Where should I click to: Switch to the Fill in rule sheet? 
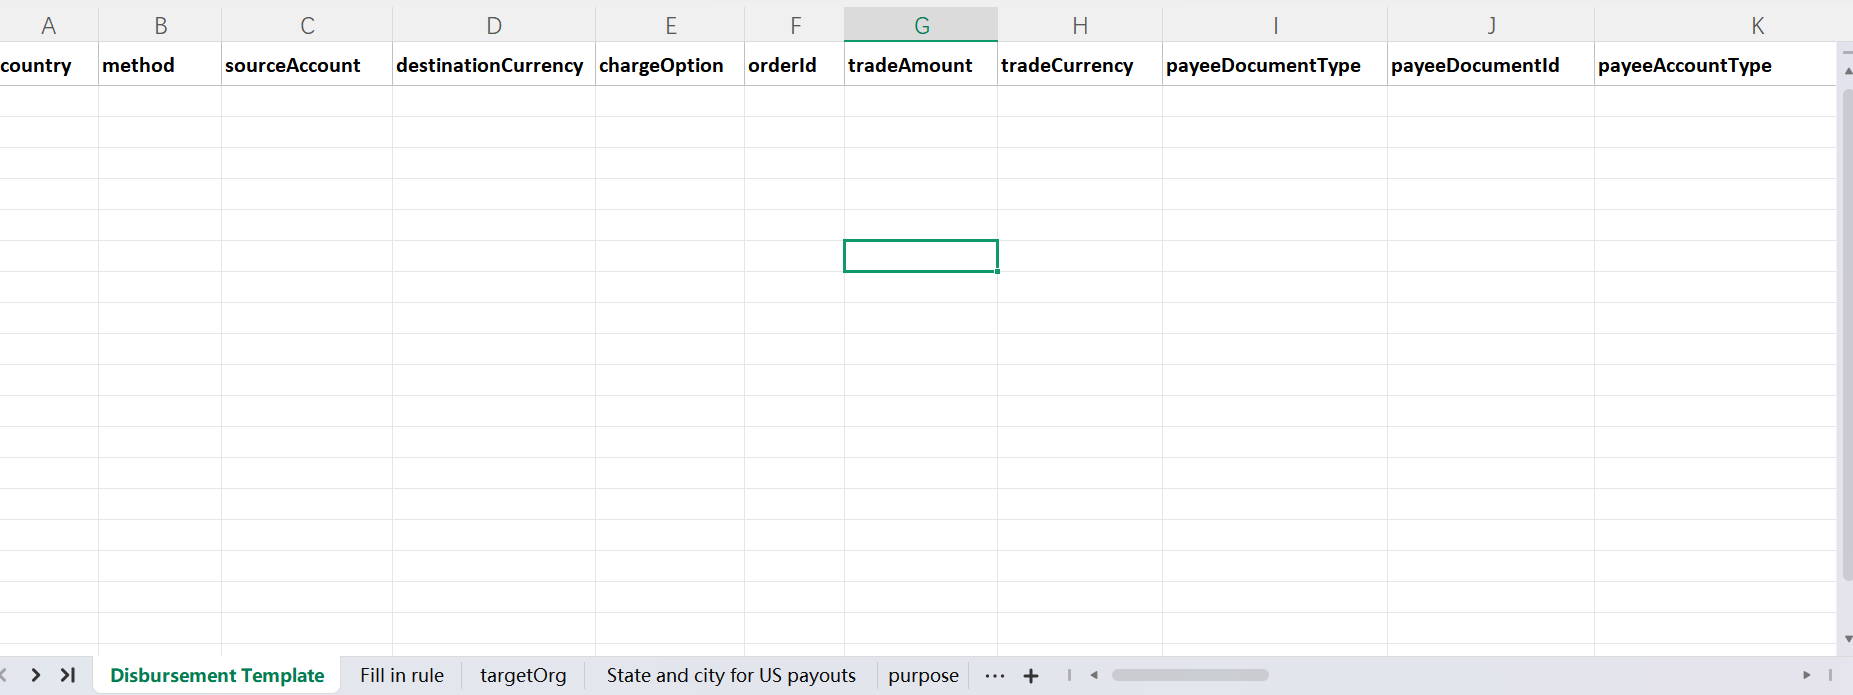pyautogui.click(x=401, y=675)
